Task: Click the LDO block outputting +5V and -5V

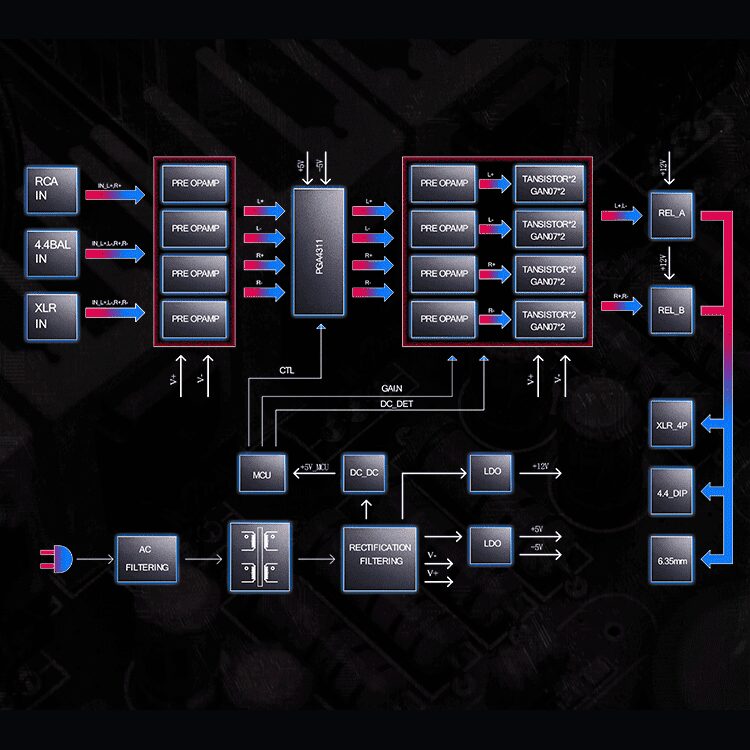Action: point(491,545)
